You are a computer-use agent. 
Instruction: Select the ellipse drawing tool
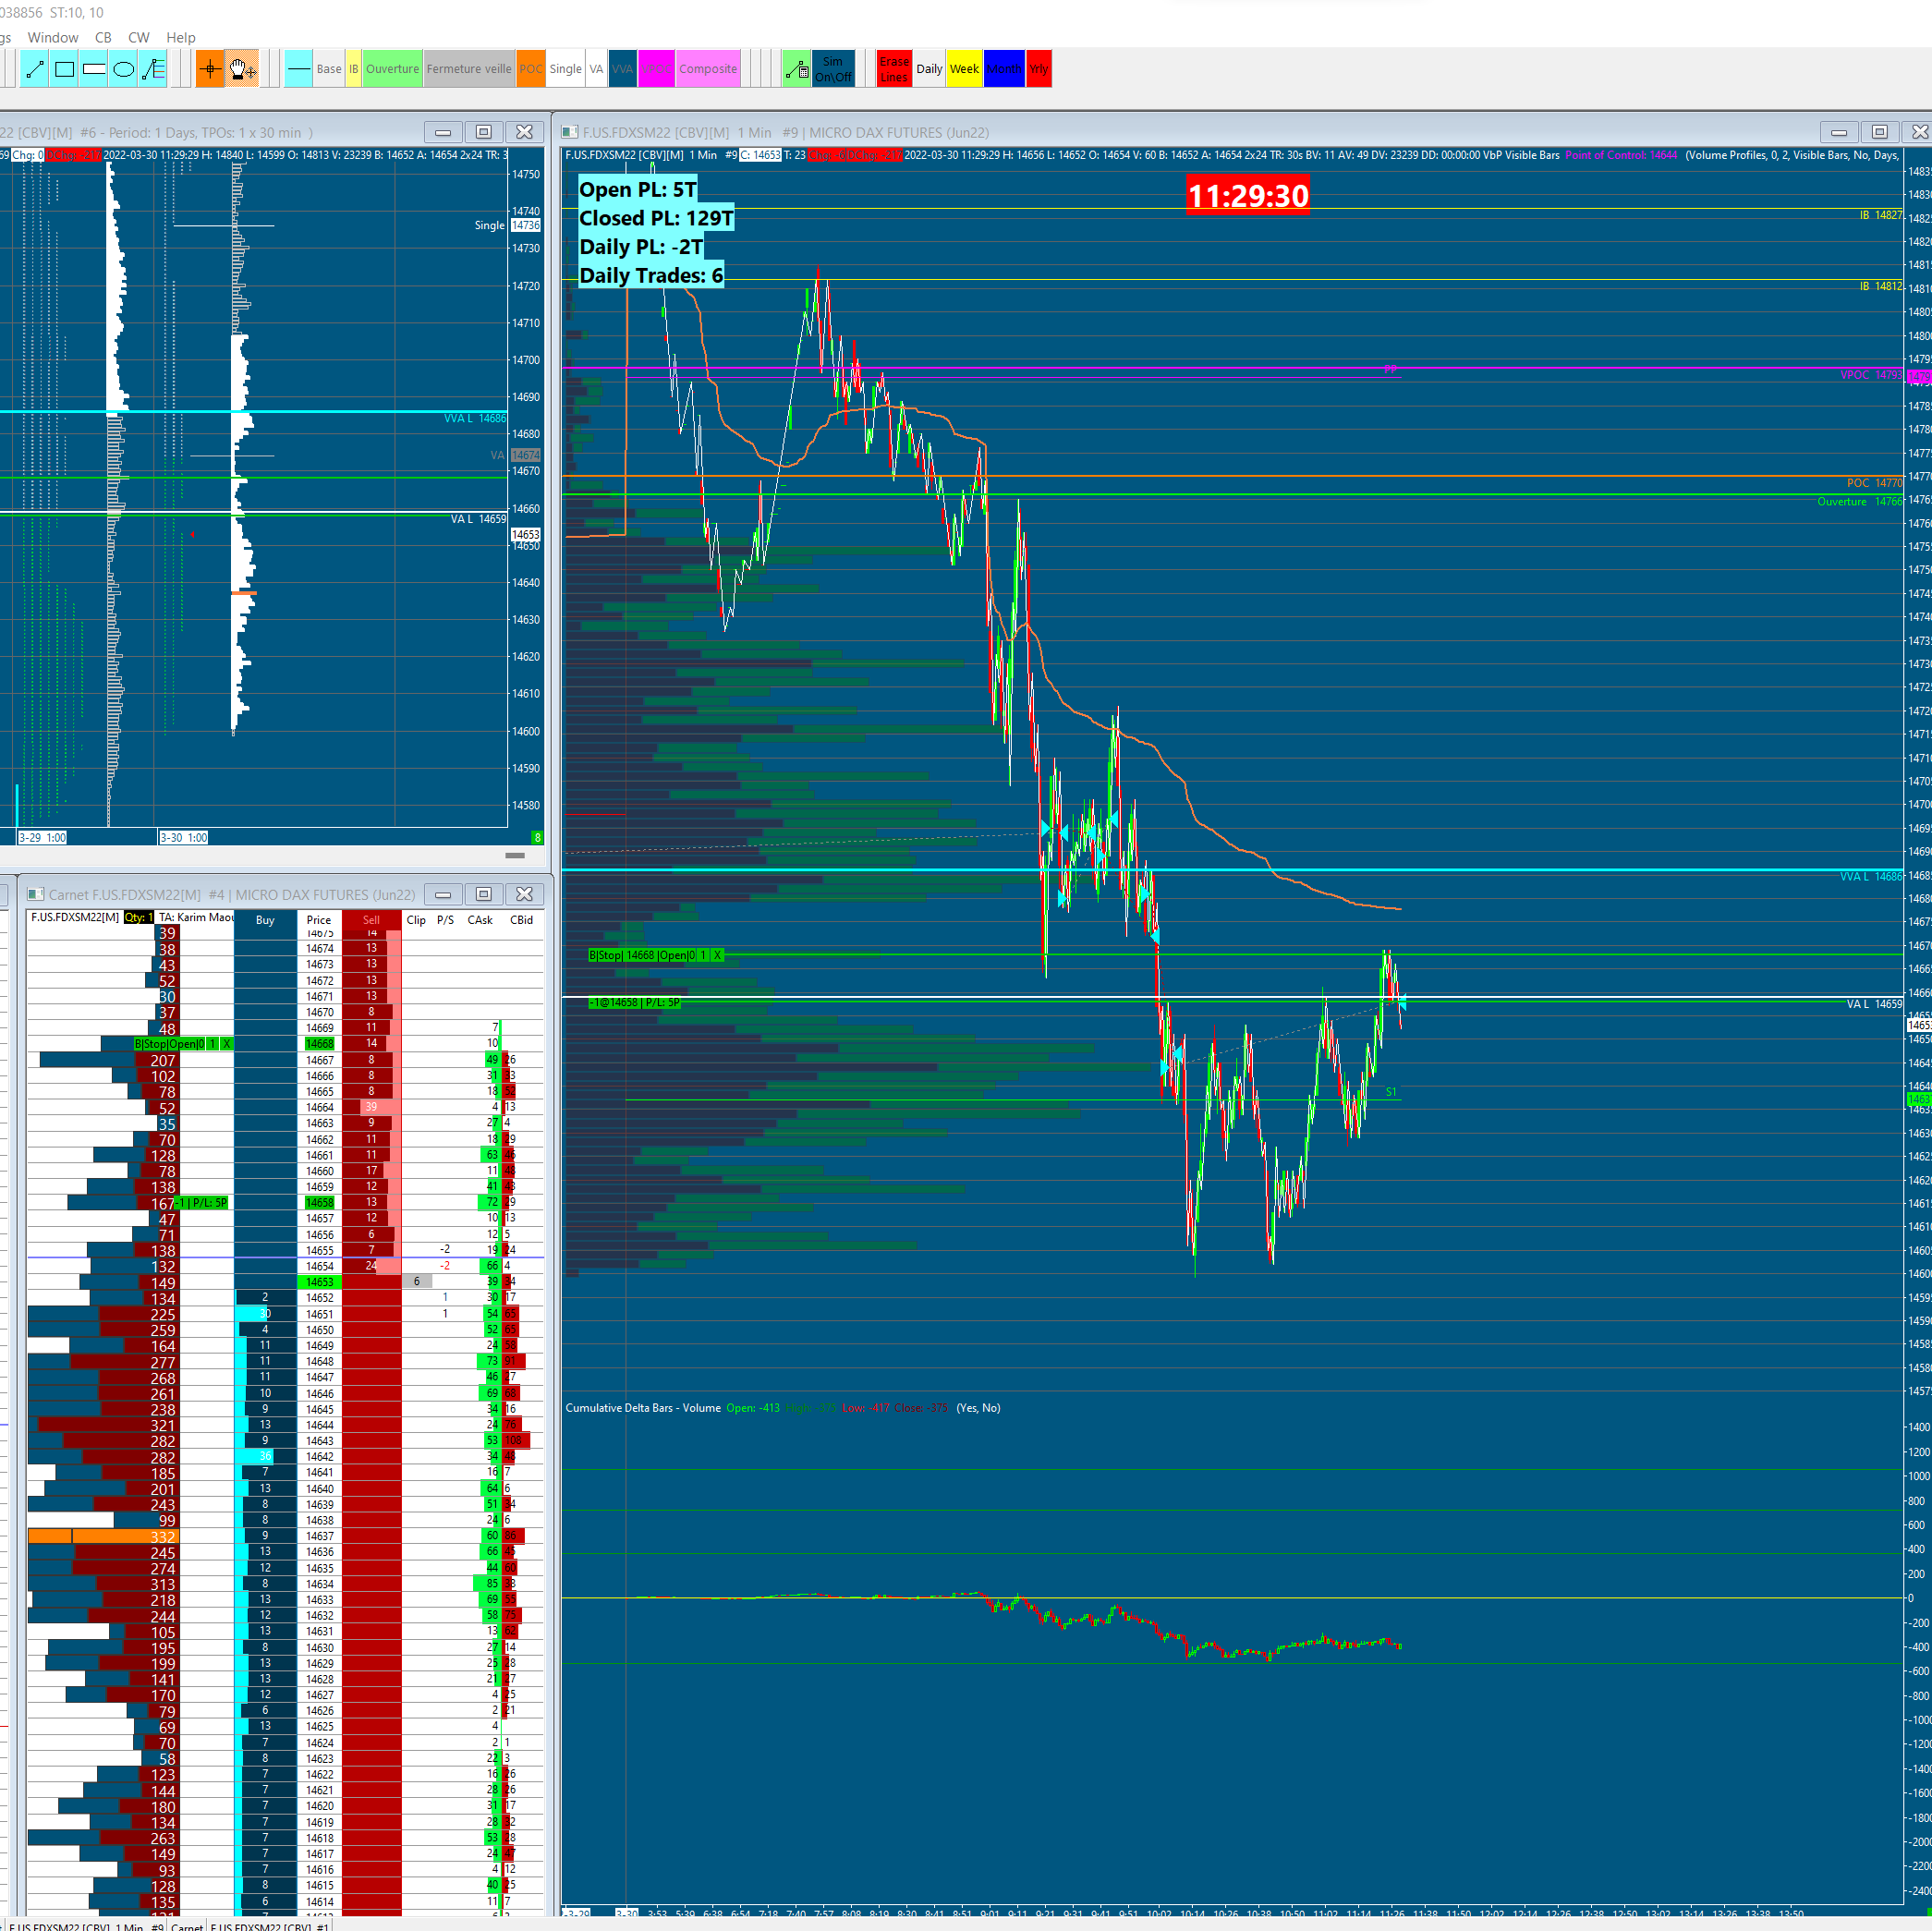[123, 69]
